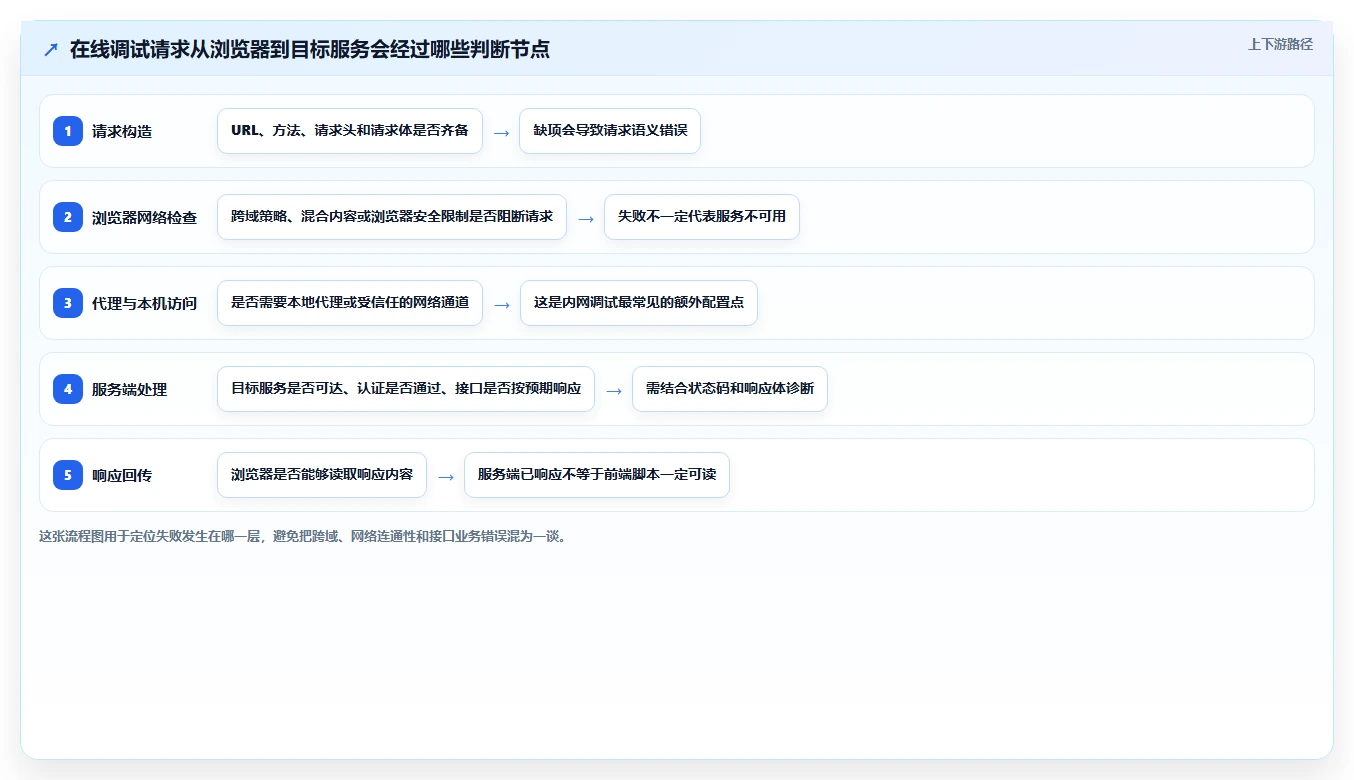Click the box 需结合状态码和响应体诊断
The image size is (1354, 780).
tap(730, 389)
